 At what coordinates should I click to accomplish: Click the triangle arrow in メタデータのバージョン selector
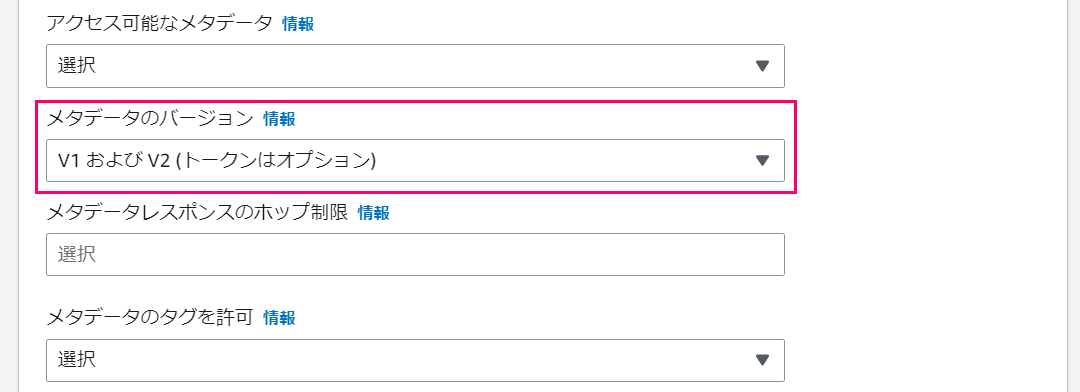click(762, 161)
